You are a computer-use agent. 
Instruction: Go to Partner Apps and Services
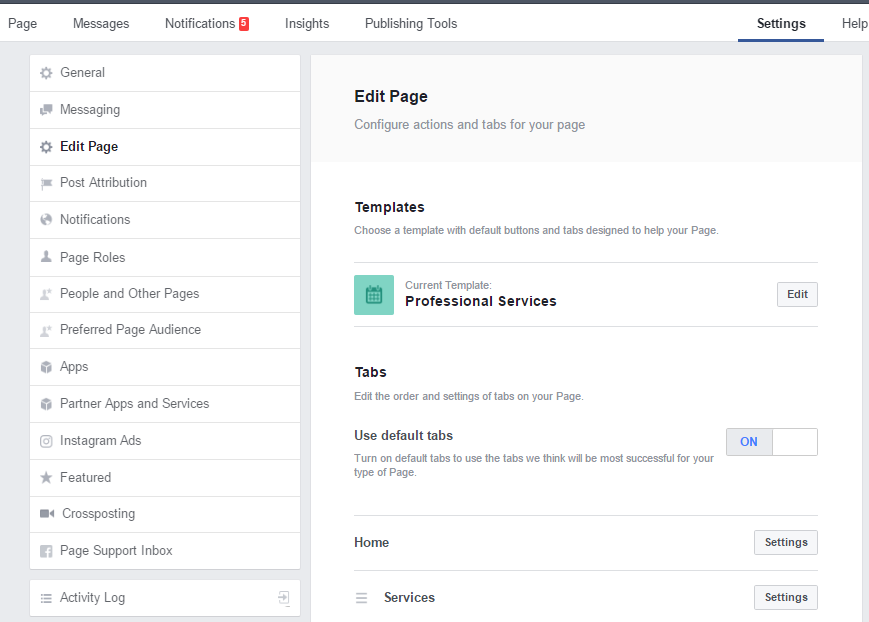[134, 404]
